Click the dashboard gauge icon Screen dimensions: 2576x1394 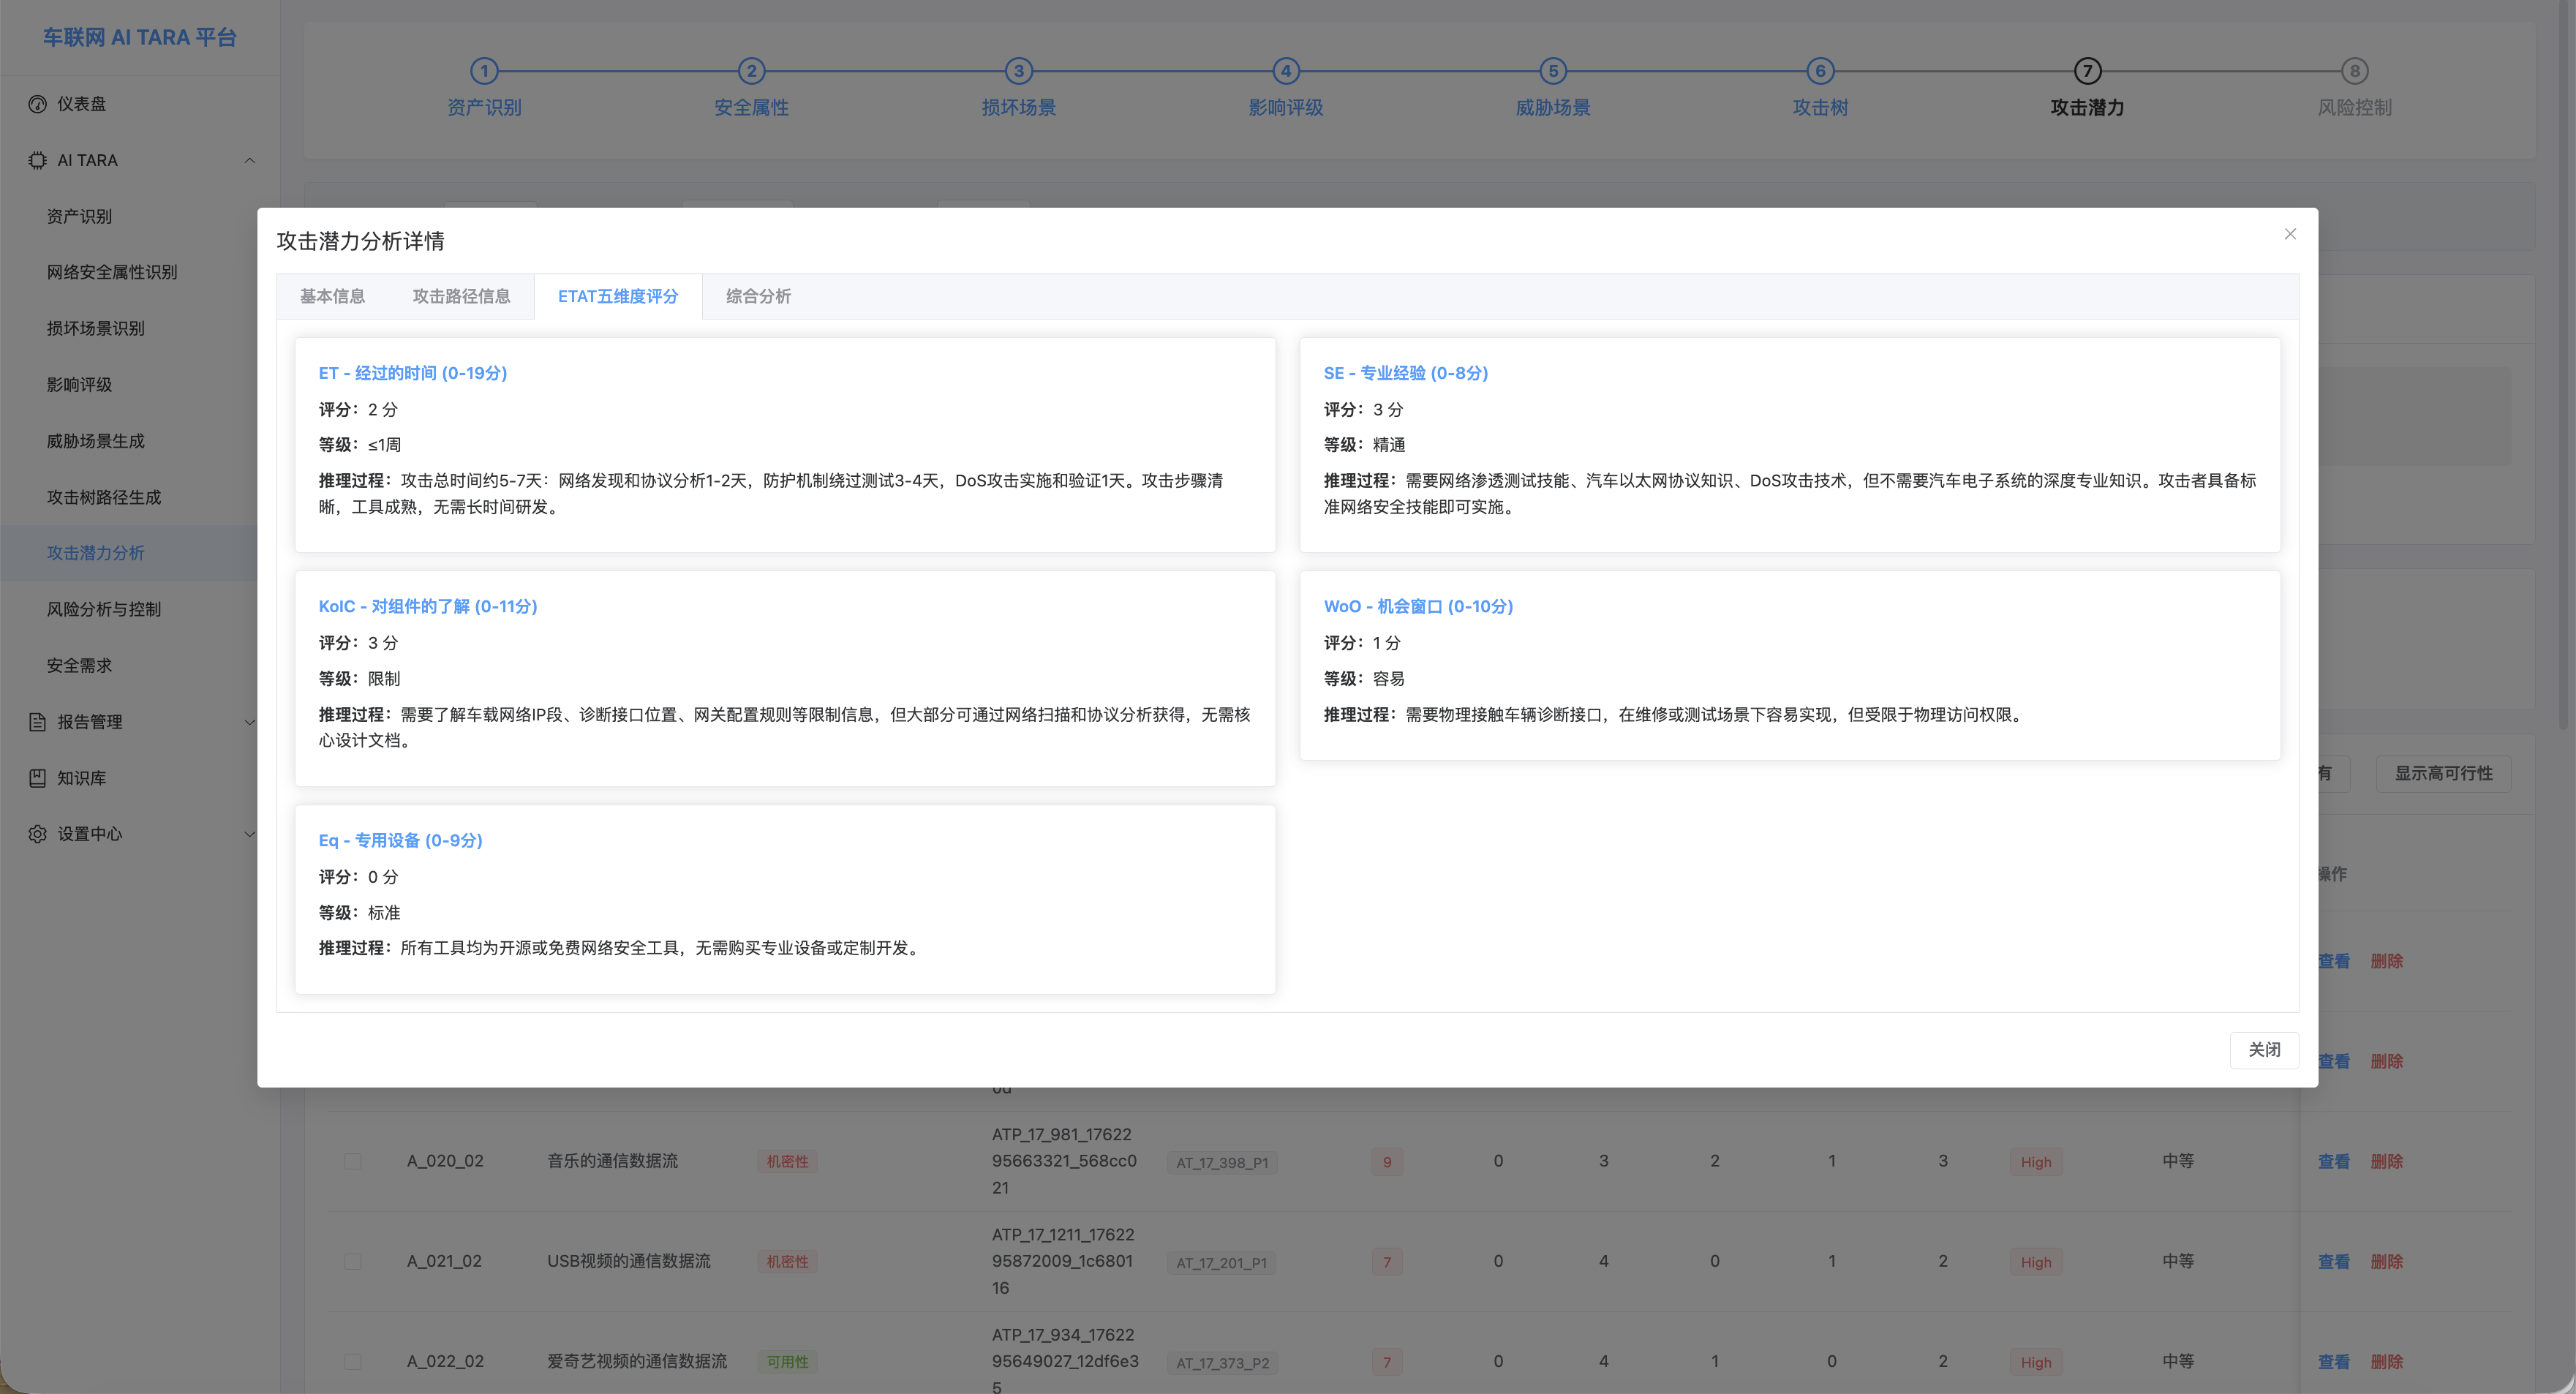37,104
